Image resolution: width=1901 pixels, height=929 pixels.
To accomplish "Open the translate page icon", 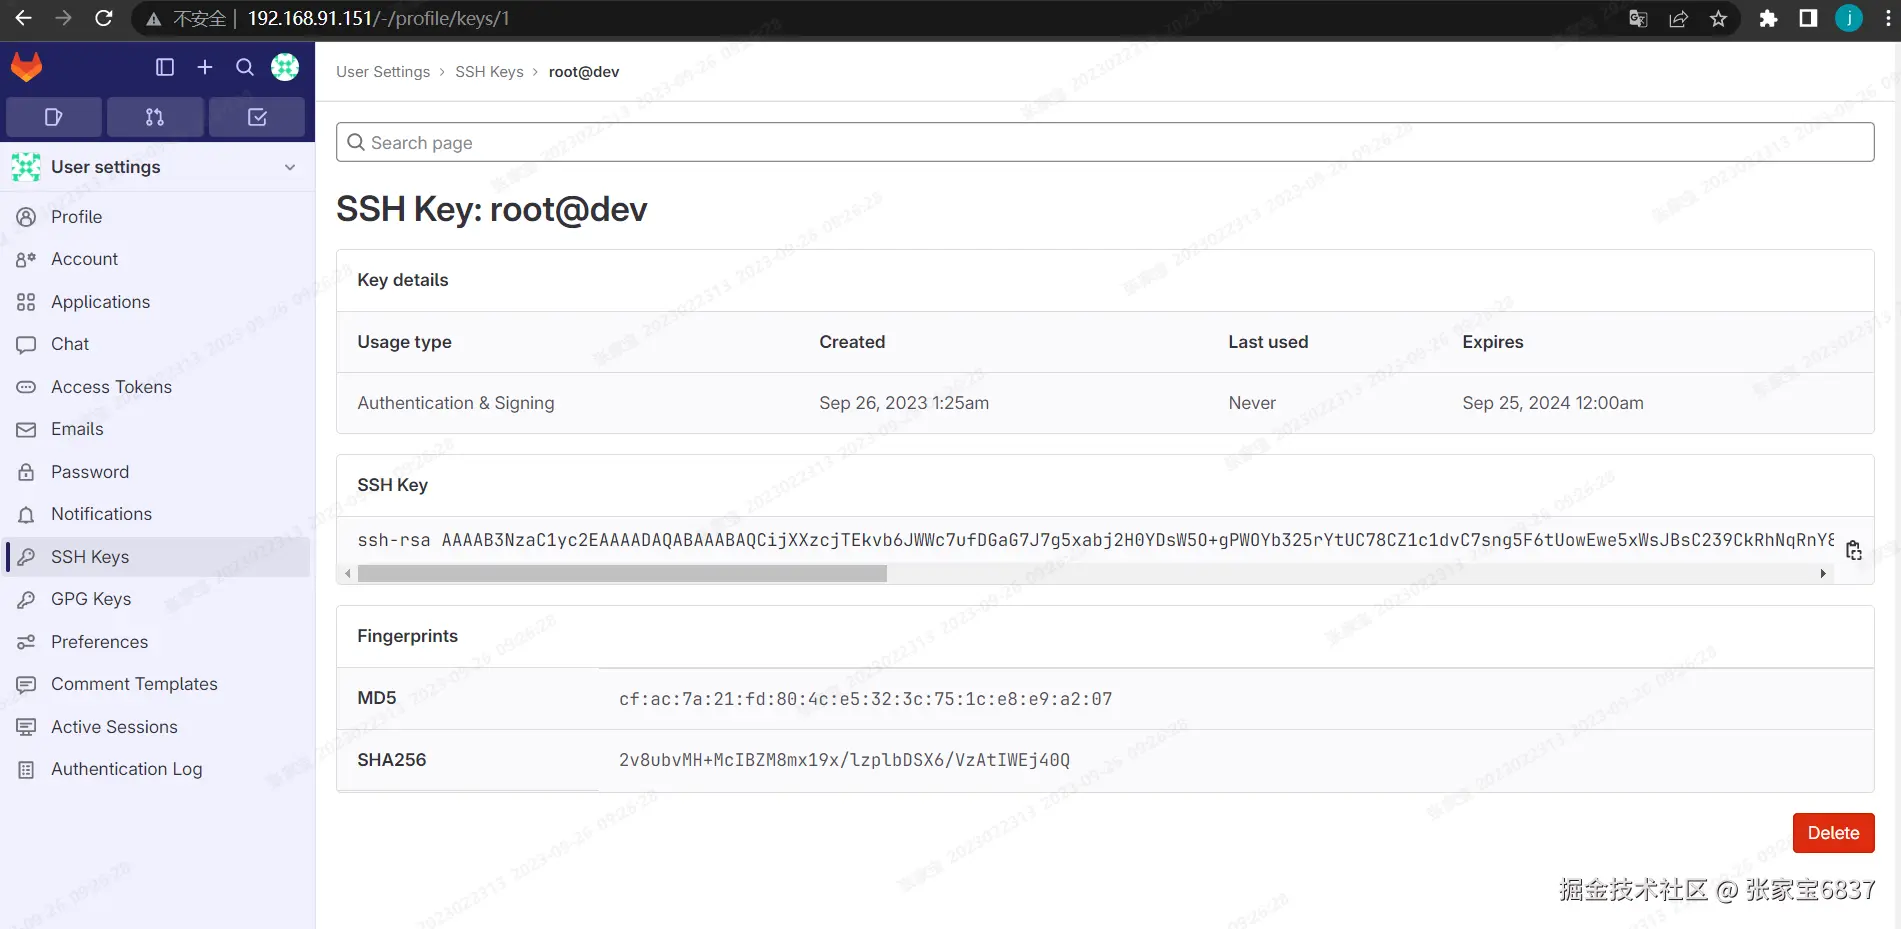I will coord(1638,18).
